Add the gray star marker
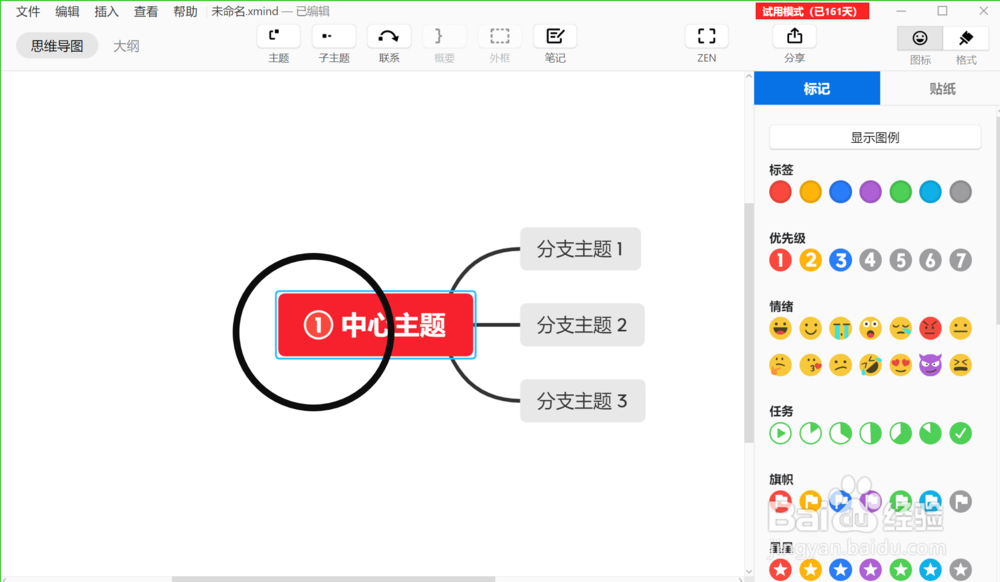This screenshot has height=582, width=1000. (x=960, y=569)
